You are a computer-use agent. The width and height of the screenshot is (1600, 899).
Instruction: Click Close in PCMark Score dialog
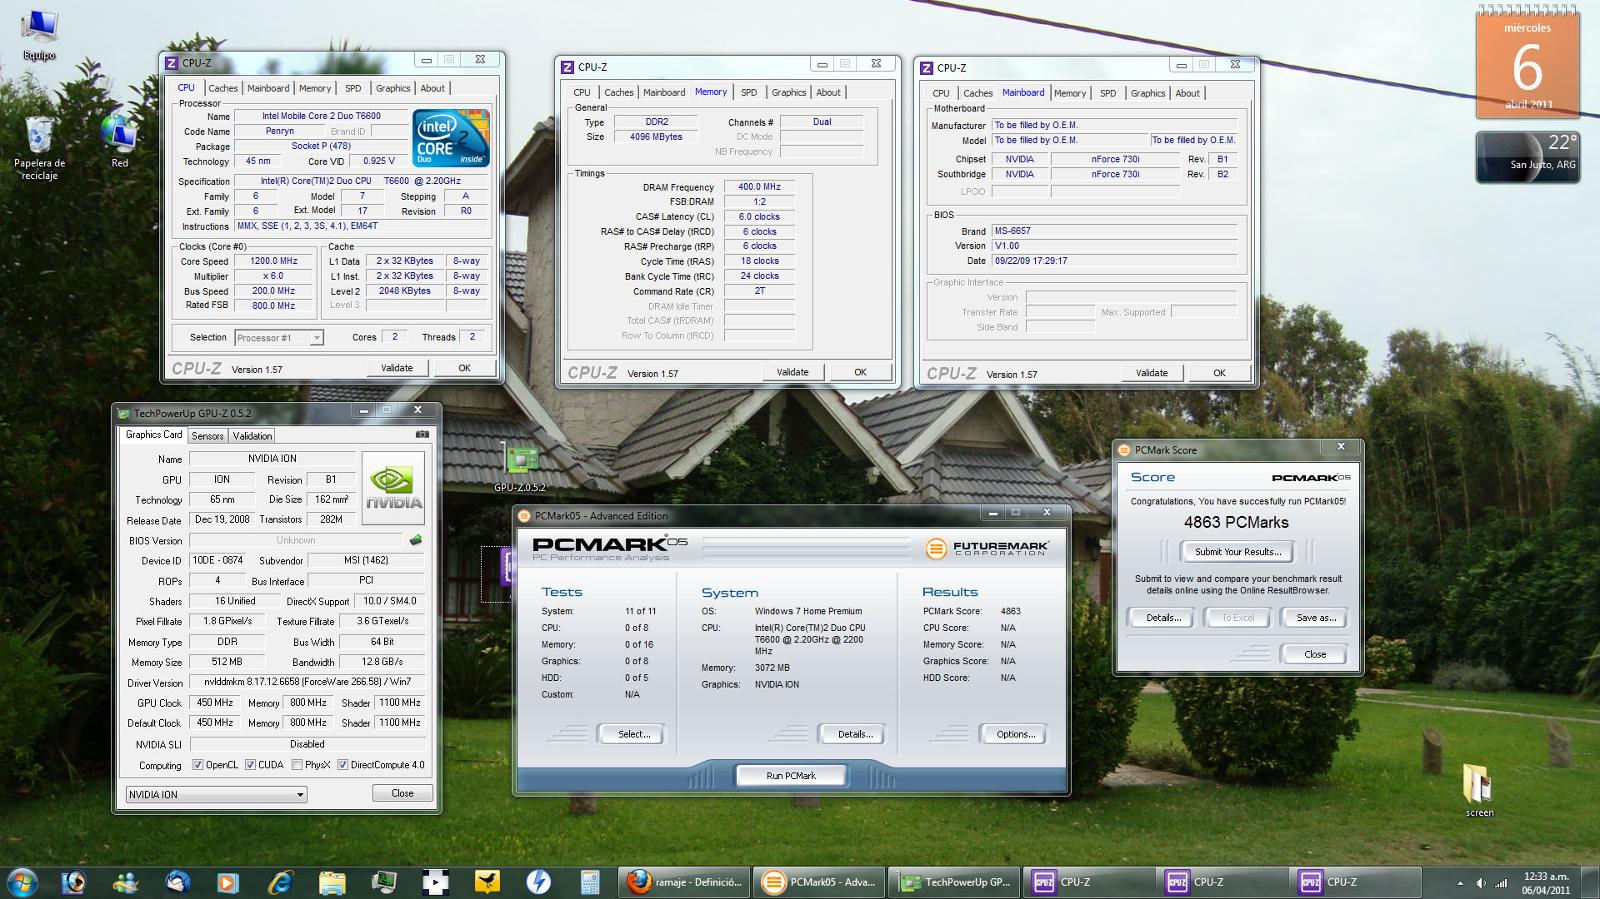[1315, 654]
